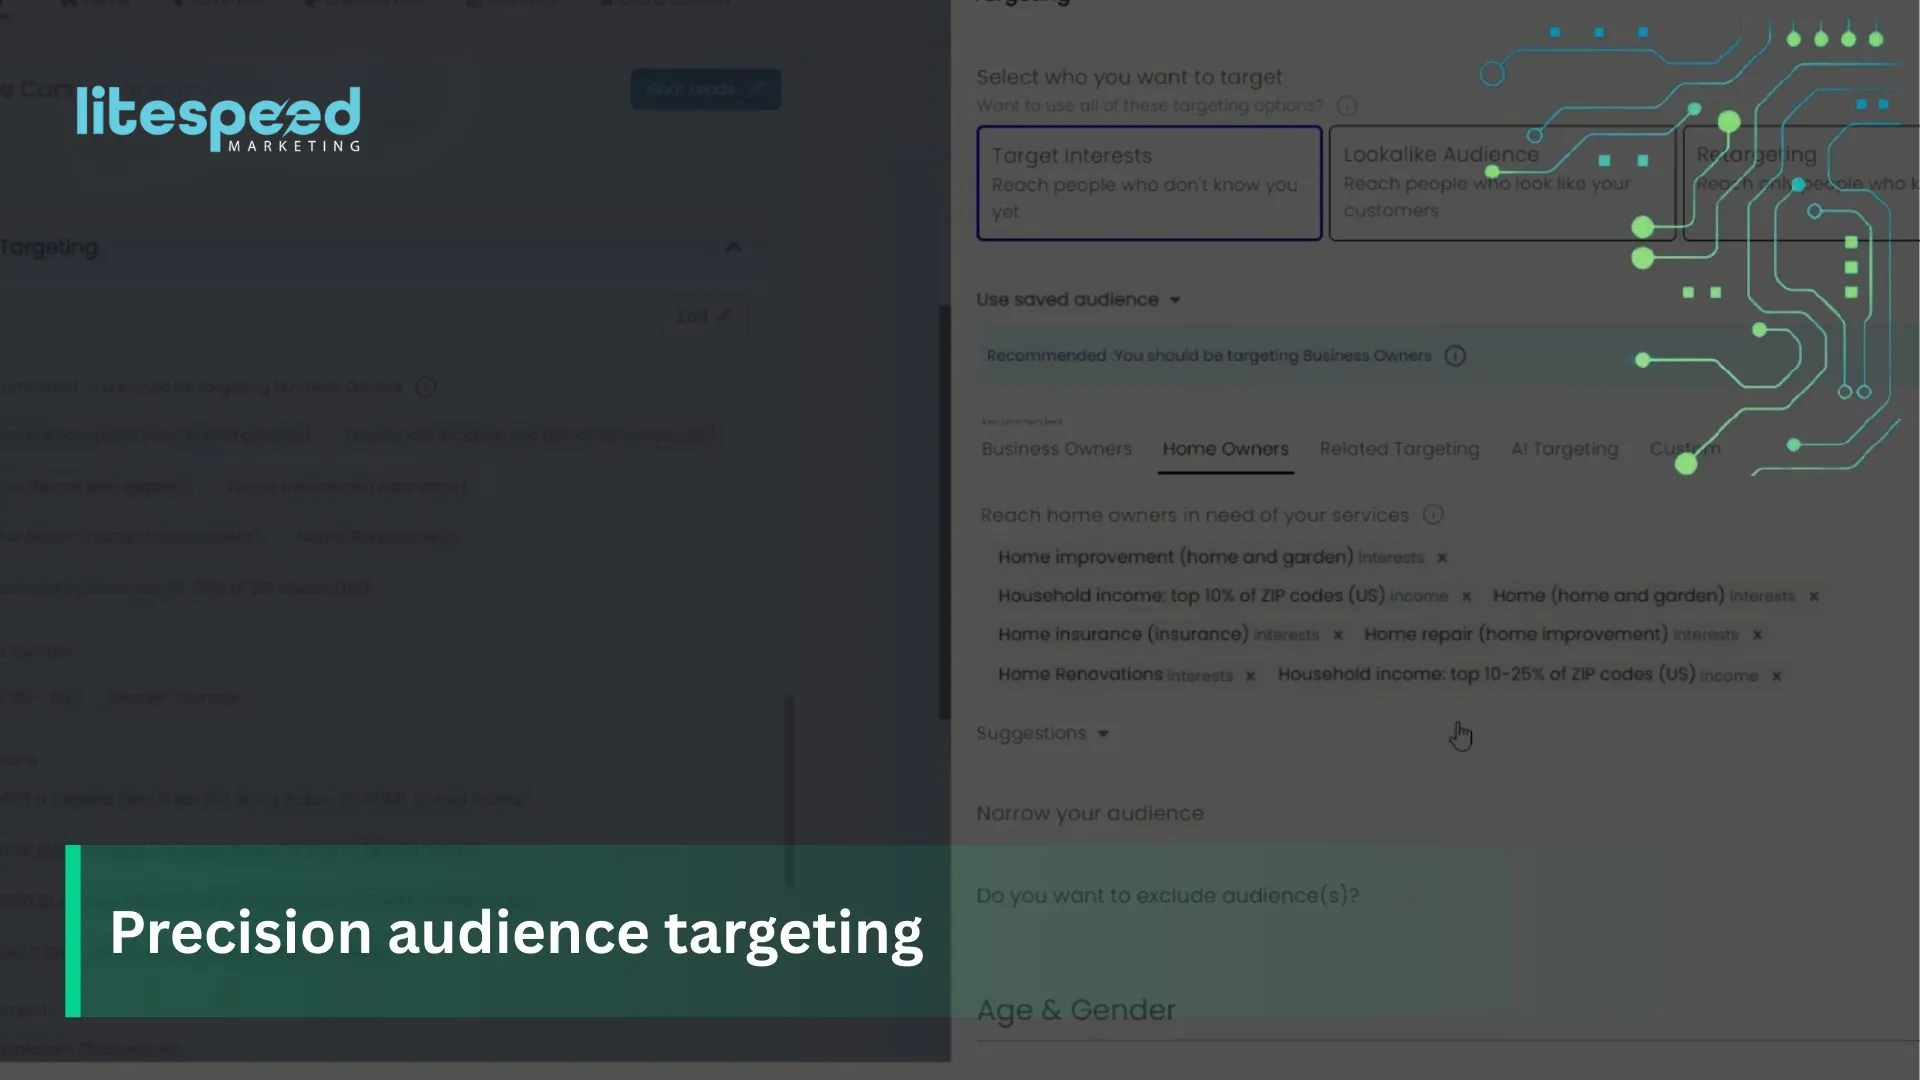Select the Target Interests option card

[1149, 183]
